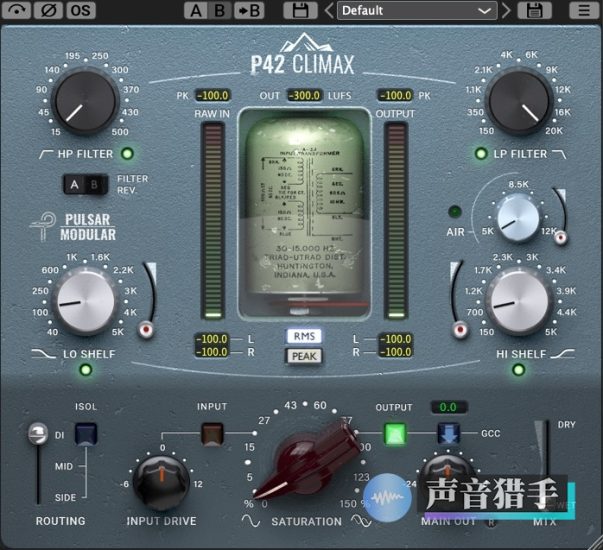Switch Filter Rev. to B
The height and width of the screenshot is (550, 603).
[95, 185]
